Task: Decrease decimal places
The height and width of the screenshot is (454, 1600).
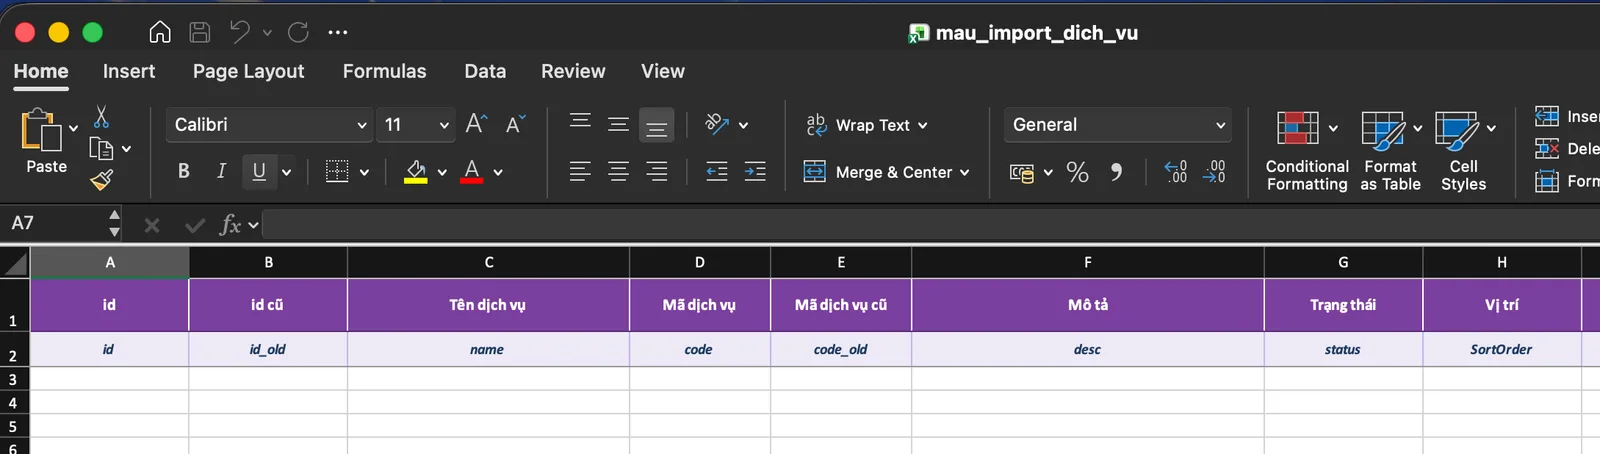Action: [1214, 172]
